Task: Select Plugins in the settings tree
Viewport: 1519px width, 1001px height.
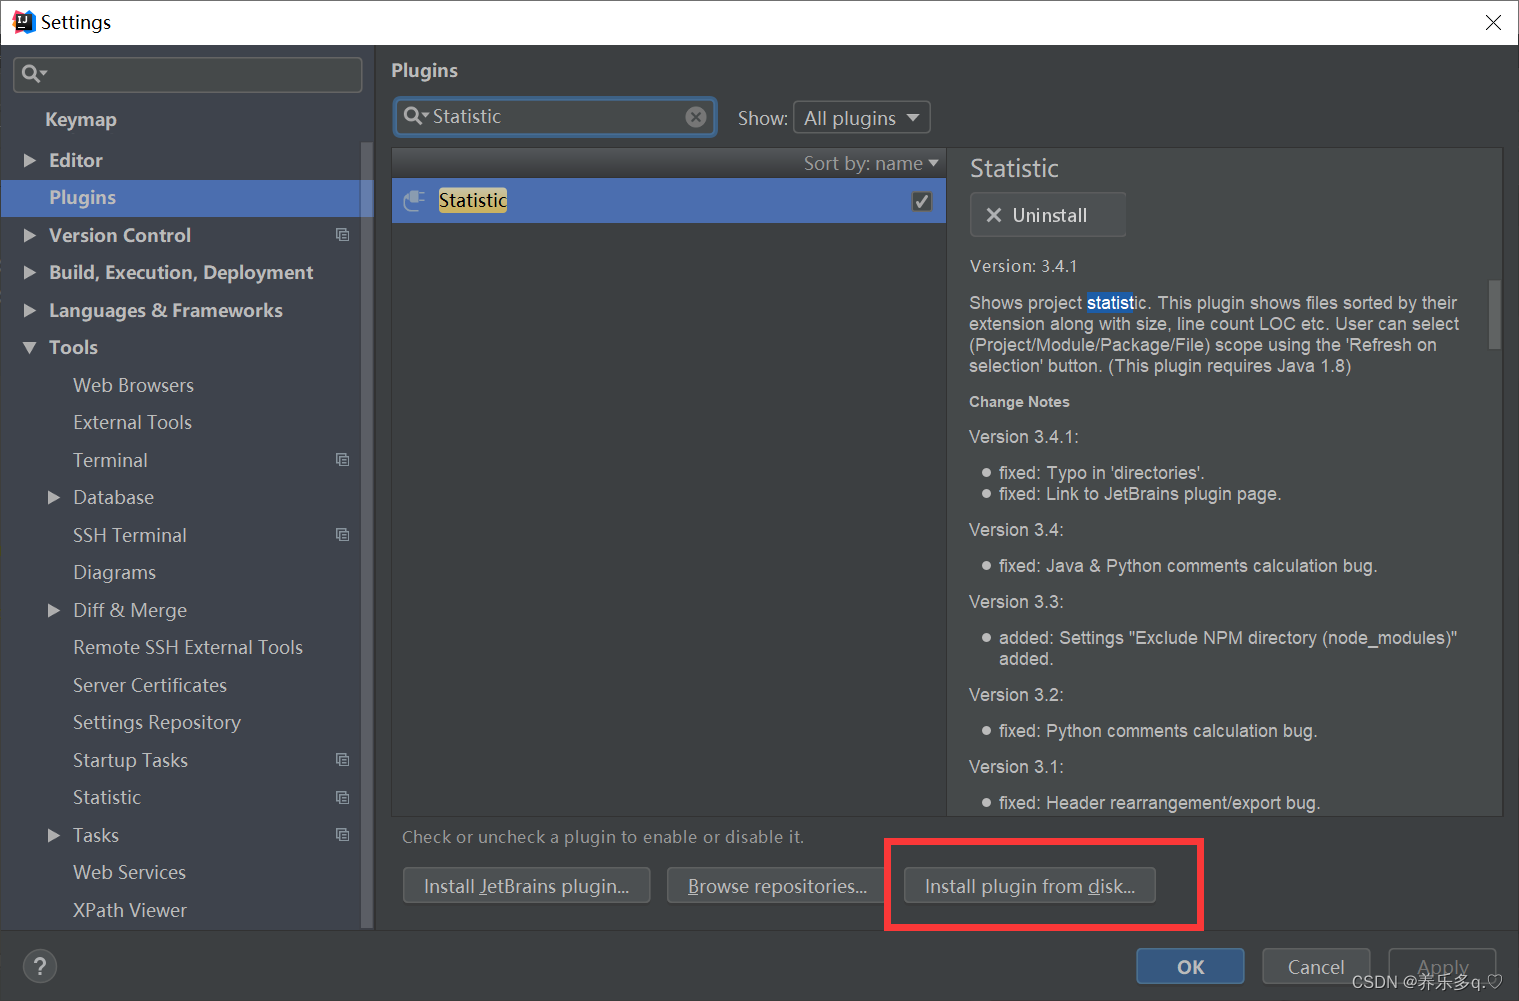Action: click(186, 198)
